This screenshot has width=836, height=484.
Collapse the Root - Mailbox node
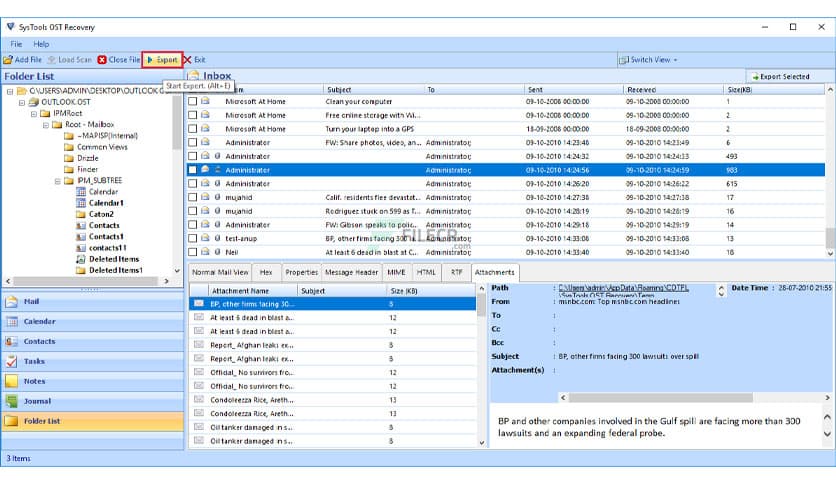click(x=45, y=125)
